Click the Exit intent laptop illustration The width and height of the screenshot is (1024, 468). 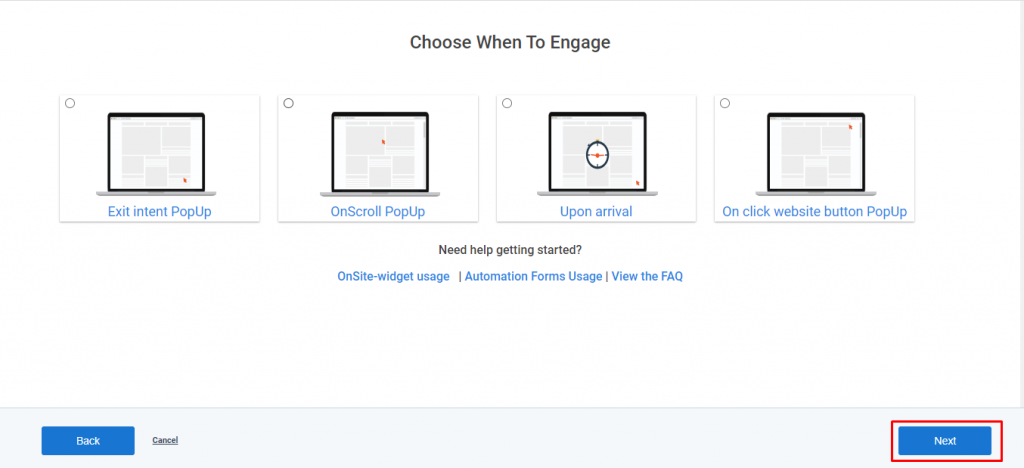[x=156, y=154]
